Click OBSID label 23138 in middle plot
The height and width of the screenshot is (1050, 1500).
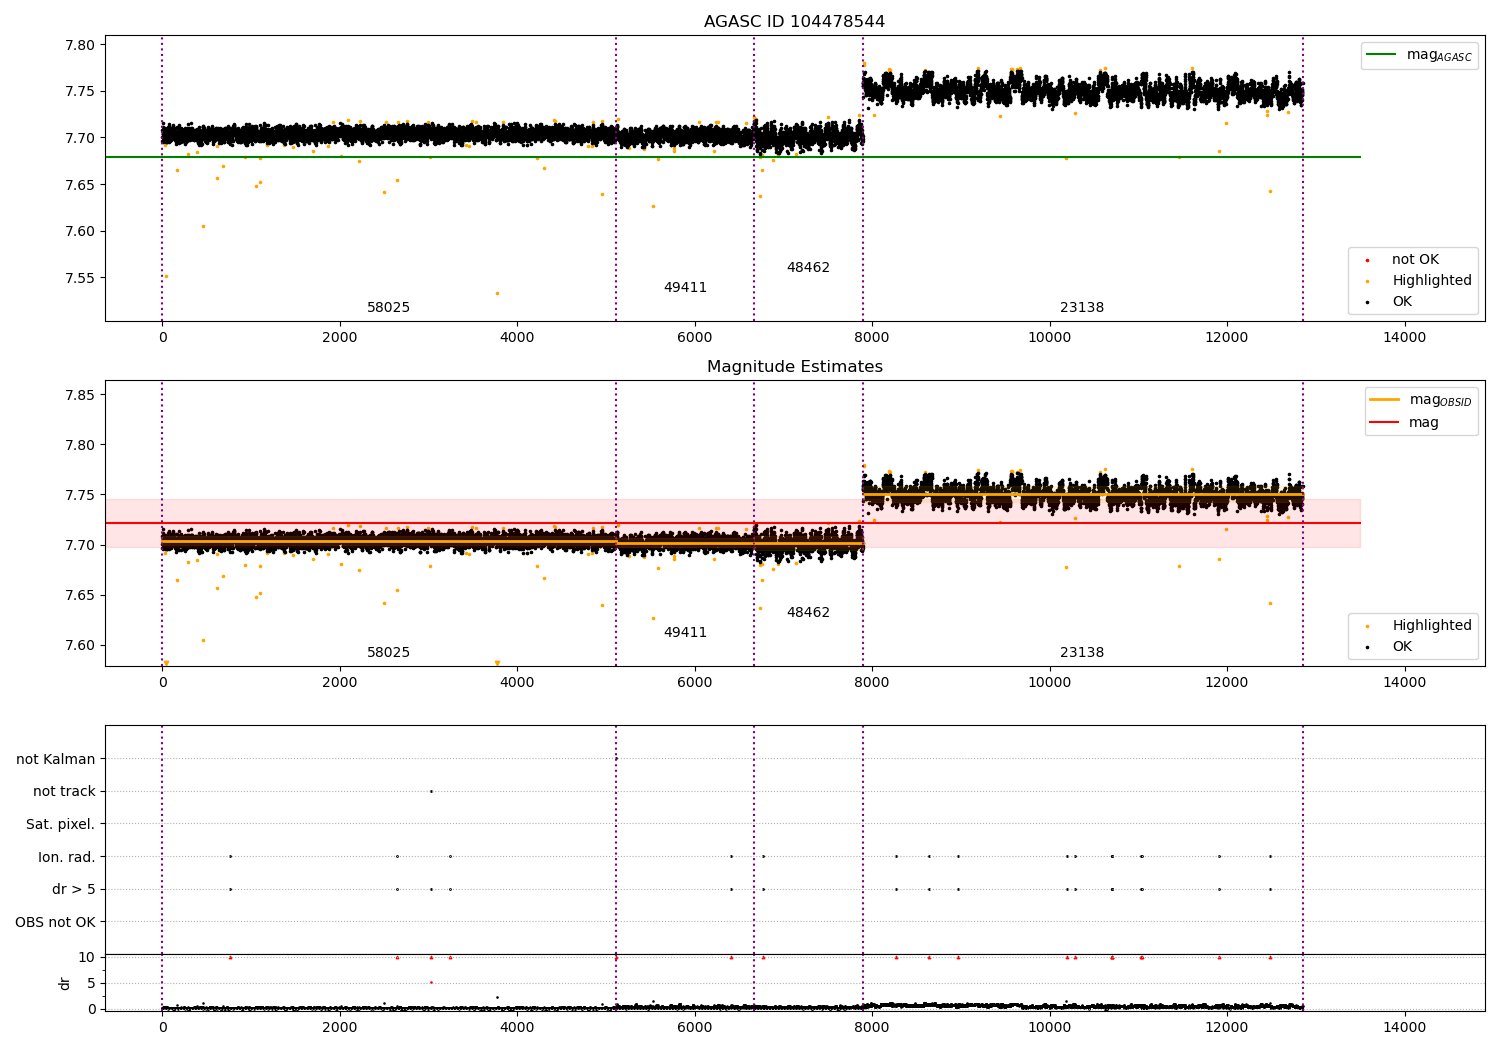(1082, 653)
